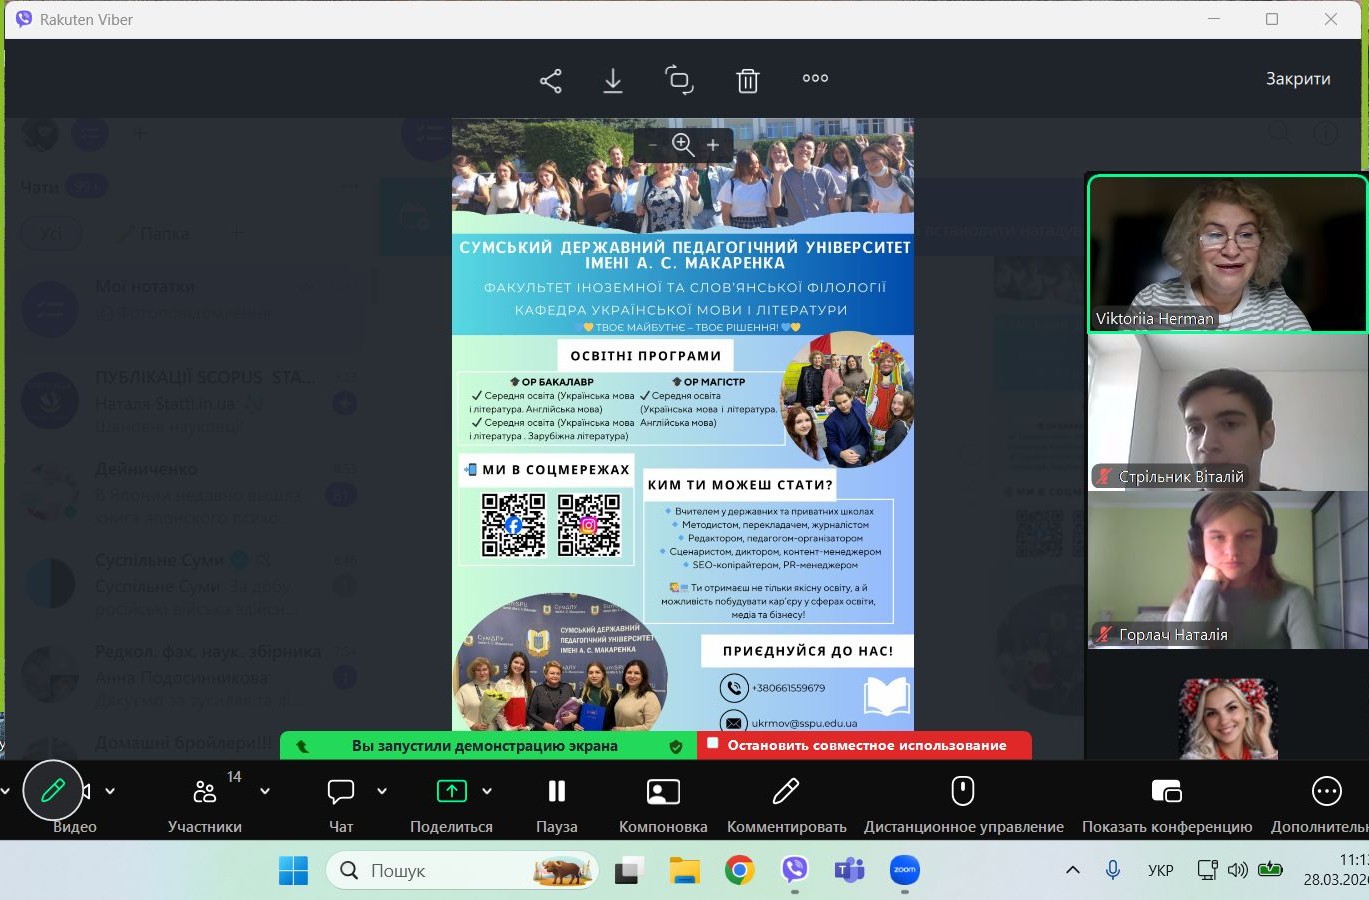
Task: Zoom in with the plus button
Action: 713,145
